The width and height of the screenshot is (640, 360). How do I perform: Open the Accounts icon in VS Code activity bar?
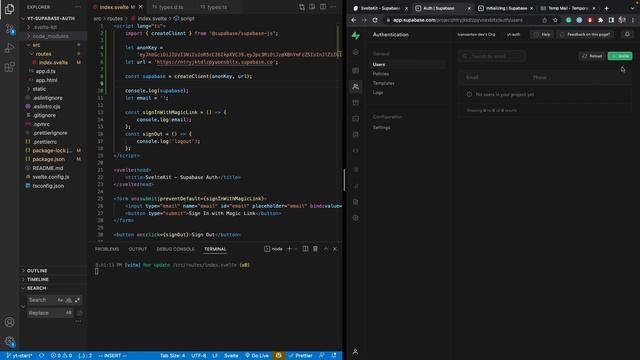(9, 322)
